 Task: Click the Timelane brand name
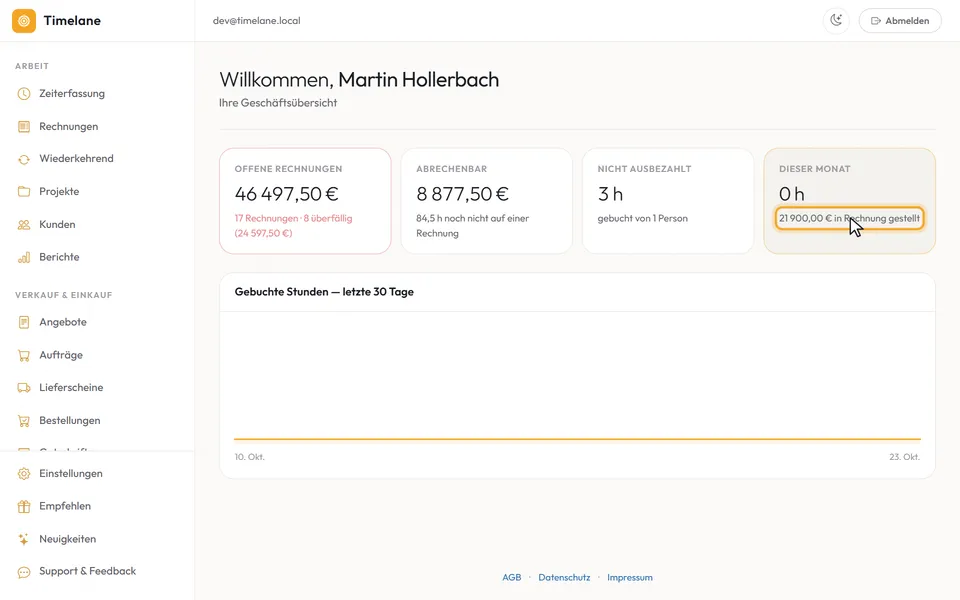point(72,21)
